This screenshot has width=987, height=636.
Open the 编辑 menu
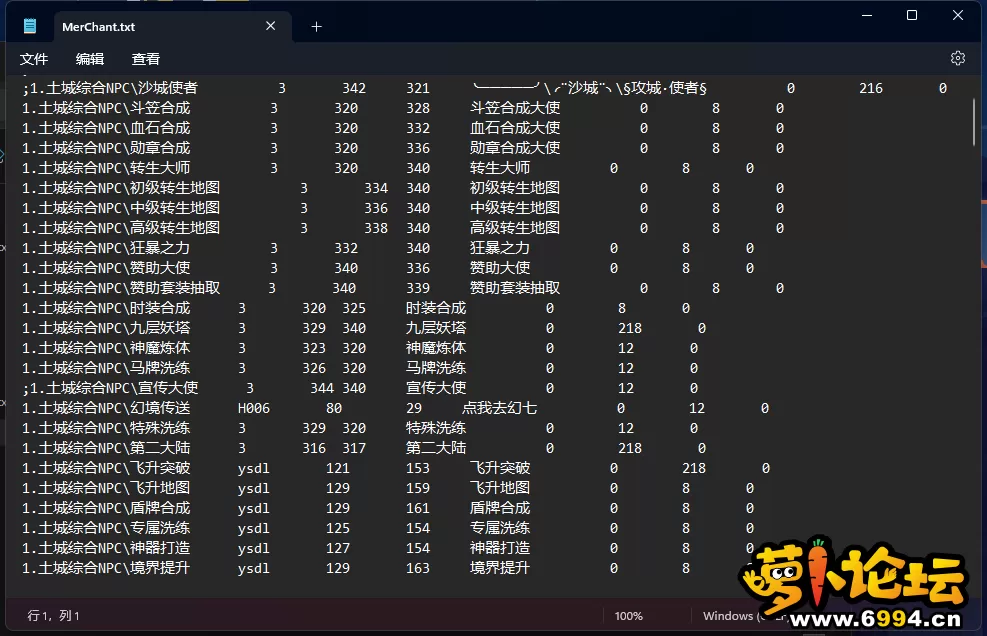[90, 59]
